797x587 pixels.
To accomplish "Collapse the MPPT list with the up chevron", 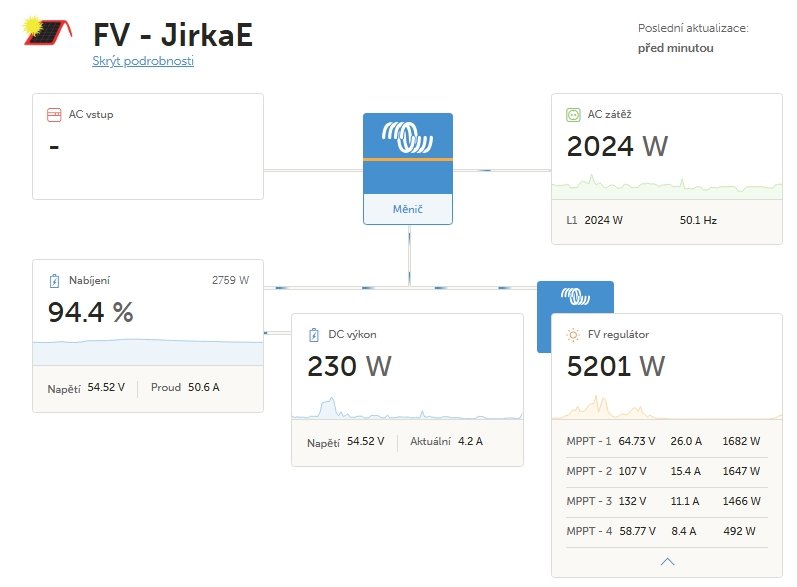I will pos(667,562).
